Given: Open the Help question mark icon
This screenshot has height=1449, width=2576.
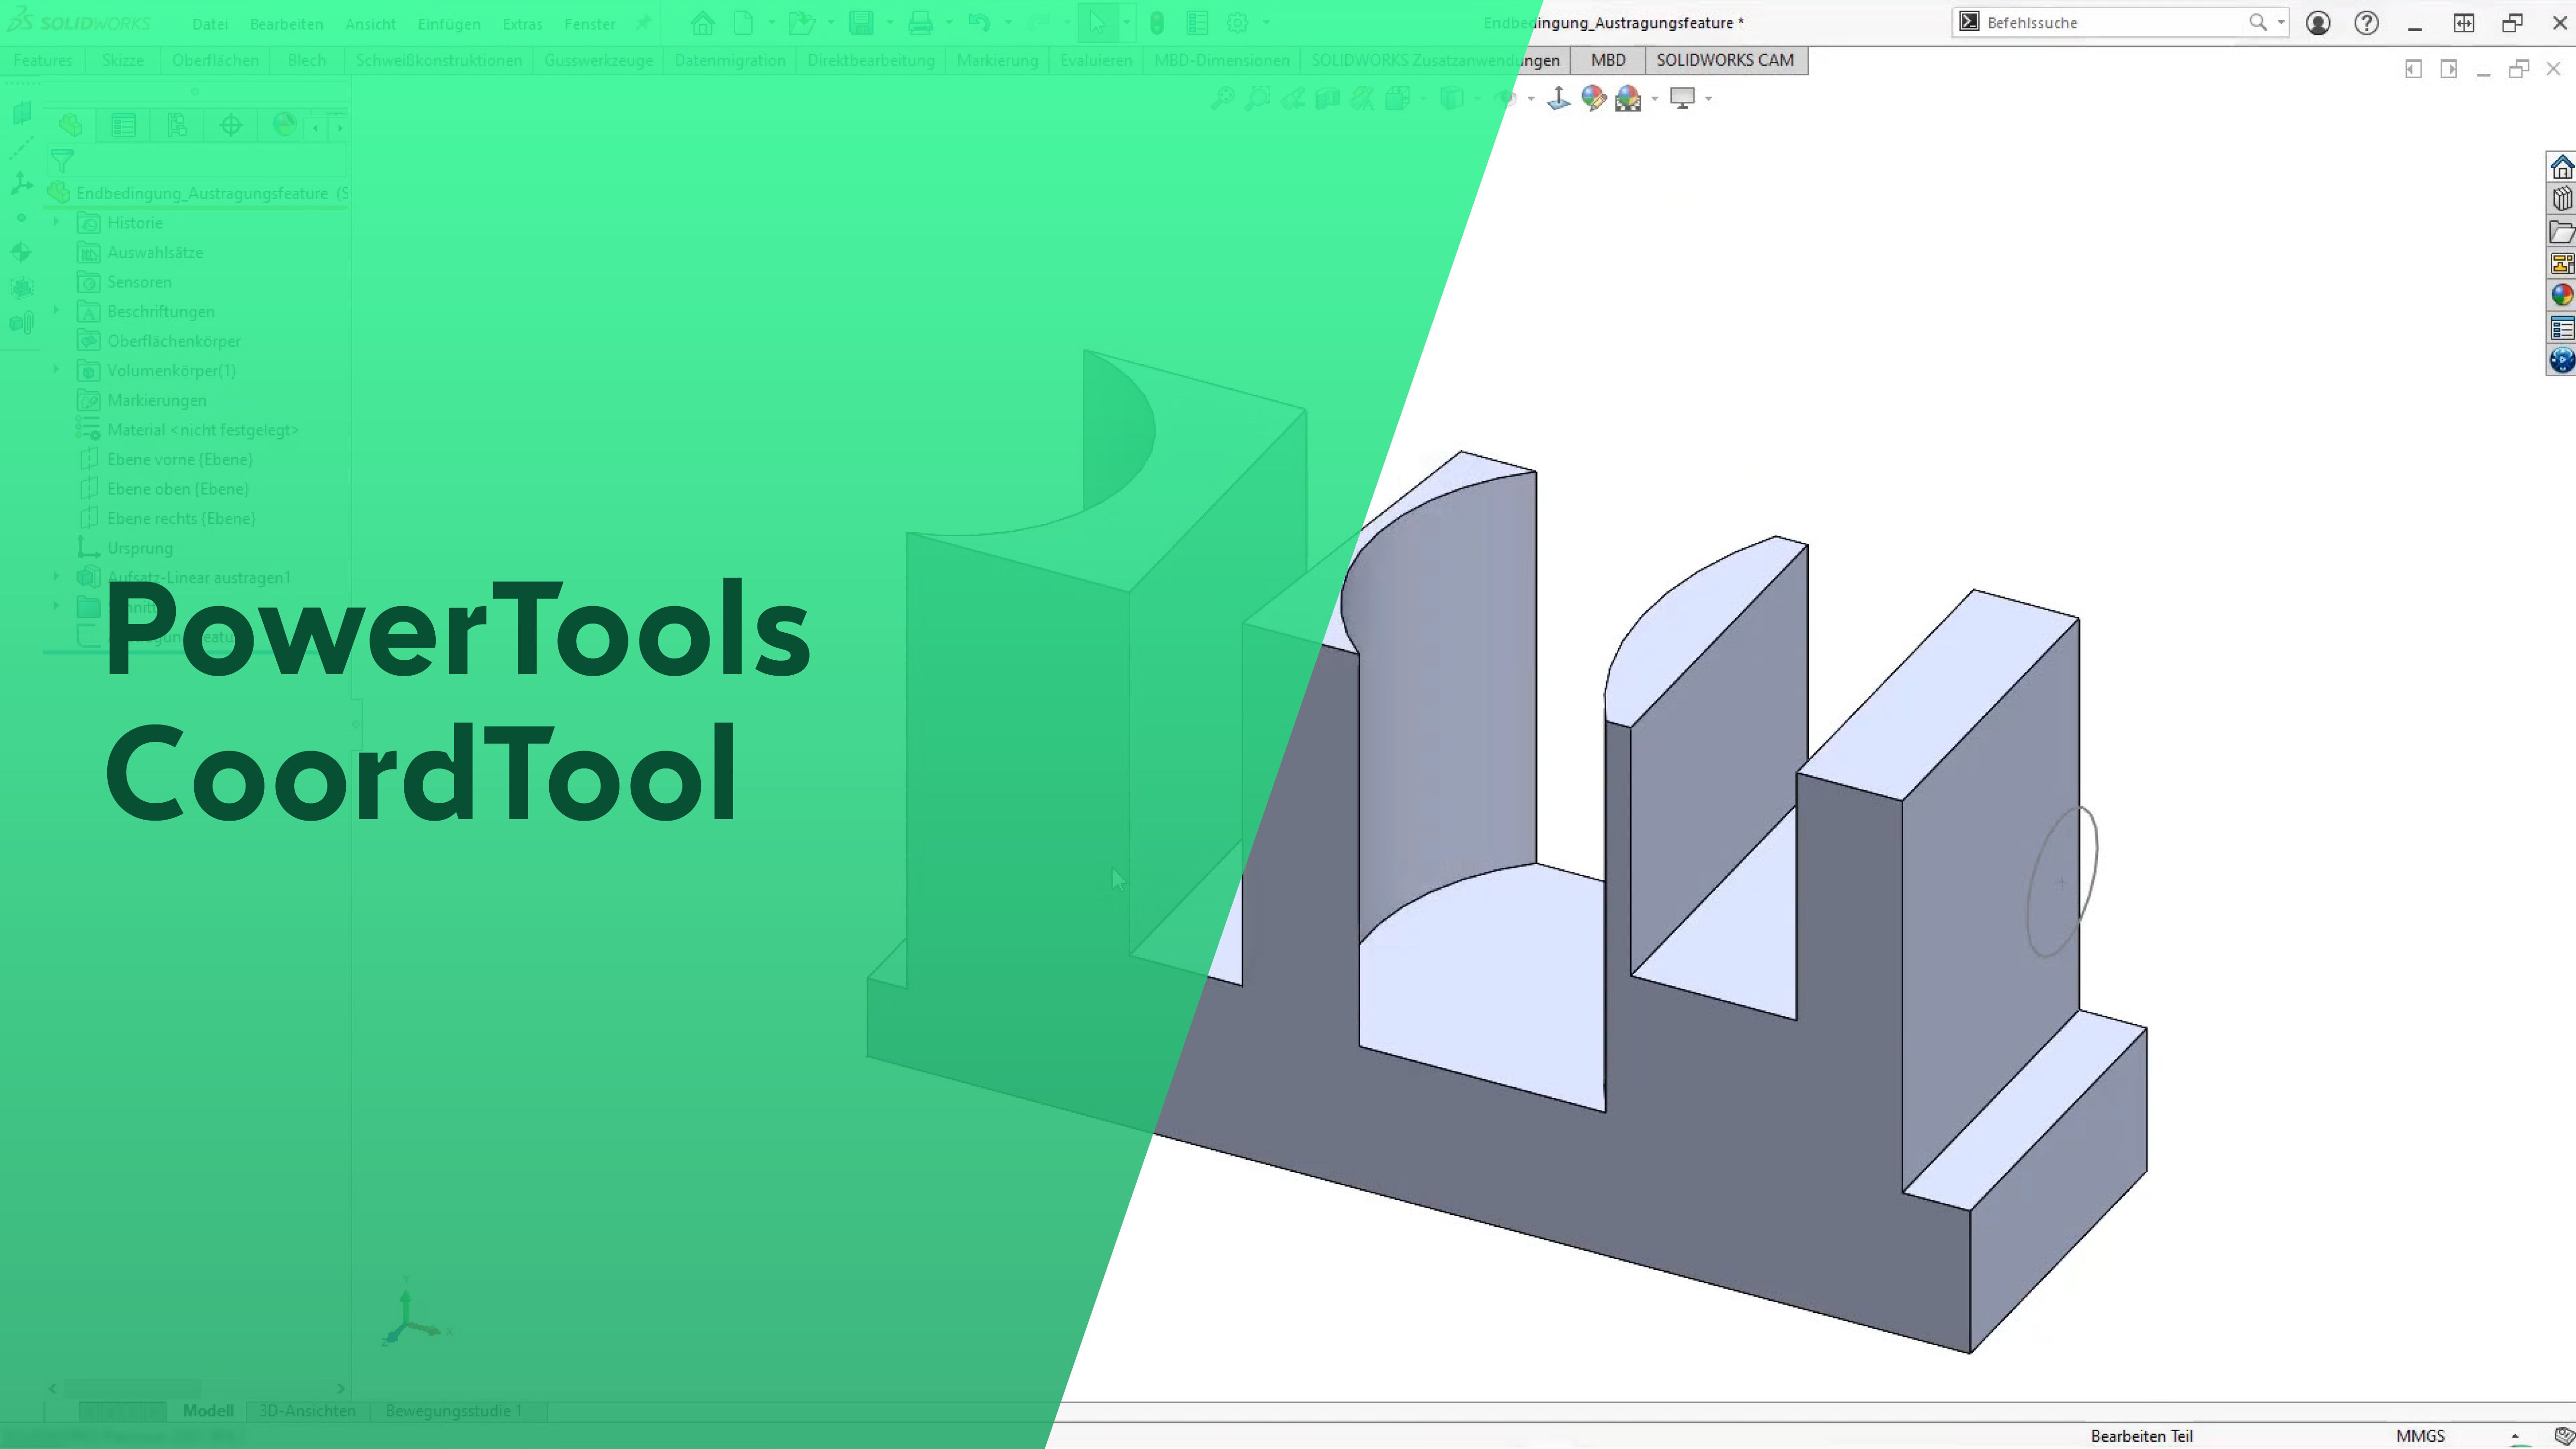Looking at the screenshot, I should pyautogui.click(x=2366, y=23).
